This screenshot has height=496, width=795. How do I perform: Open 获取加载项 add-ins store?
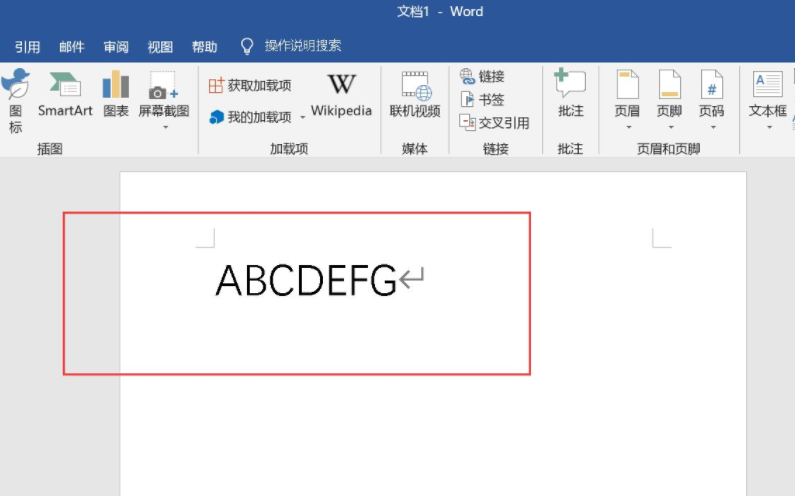250,86
